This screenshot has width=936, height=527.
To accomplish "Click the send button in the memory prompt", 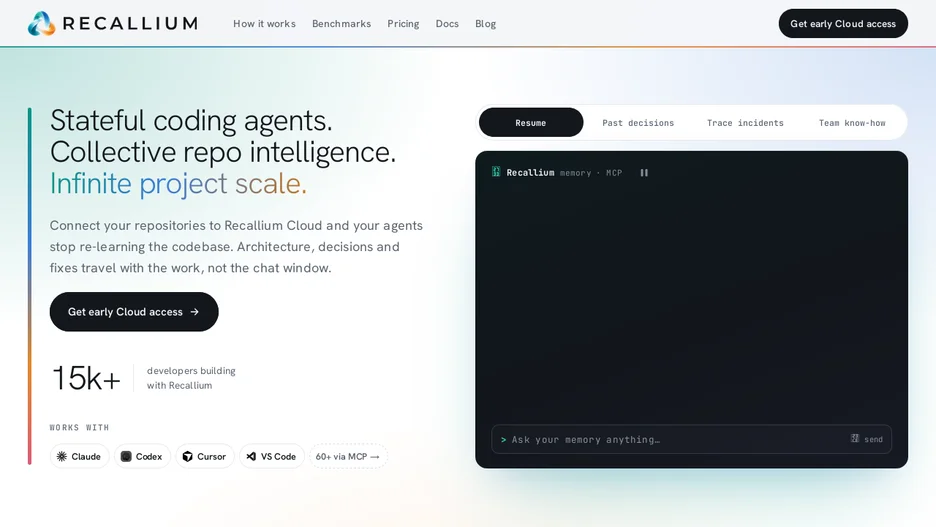I will tap(867, 439).
